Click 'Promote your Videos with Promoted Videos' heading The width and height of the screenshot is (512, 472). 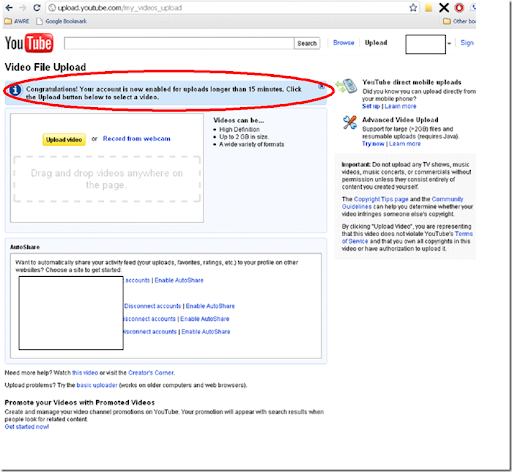click(x=80, y=402)
